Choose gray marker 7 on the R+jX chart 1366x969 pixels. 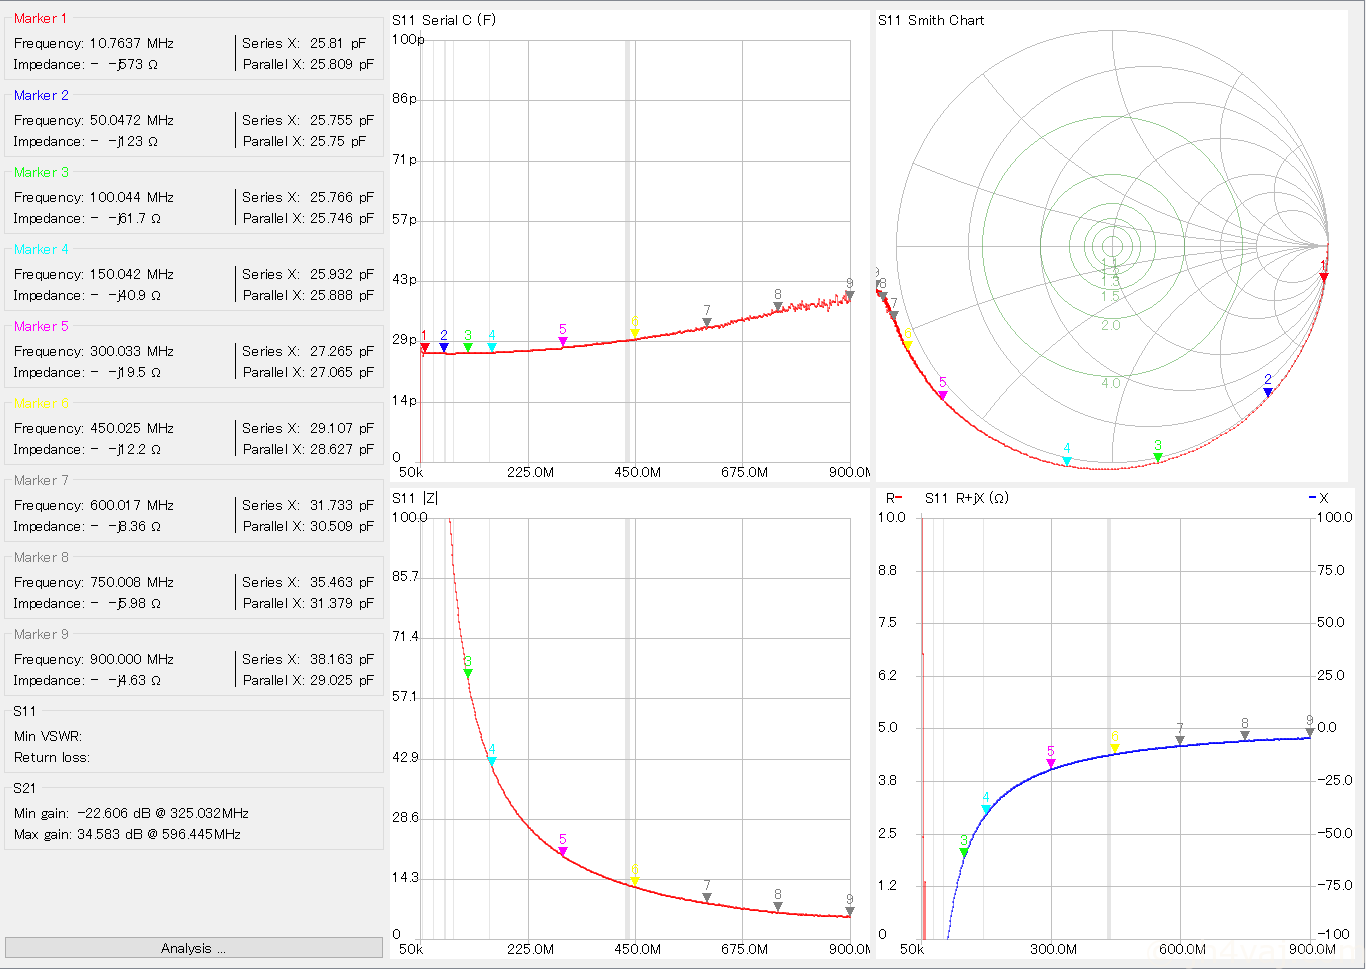(1180, 740)
